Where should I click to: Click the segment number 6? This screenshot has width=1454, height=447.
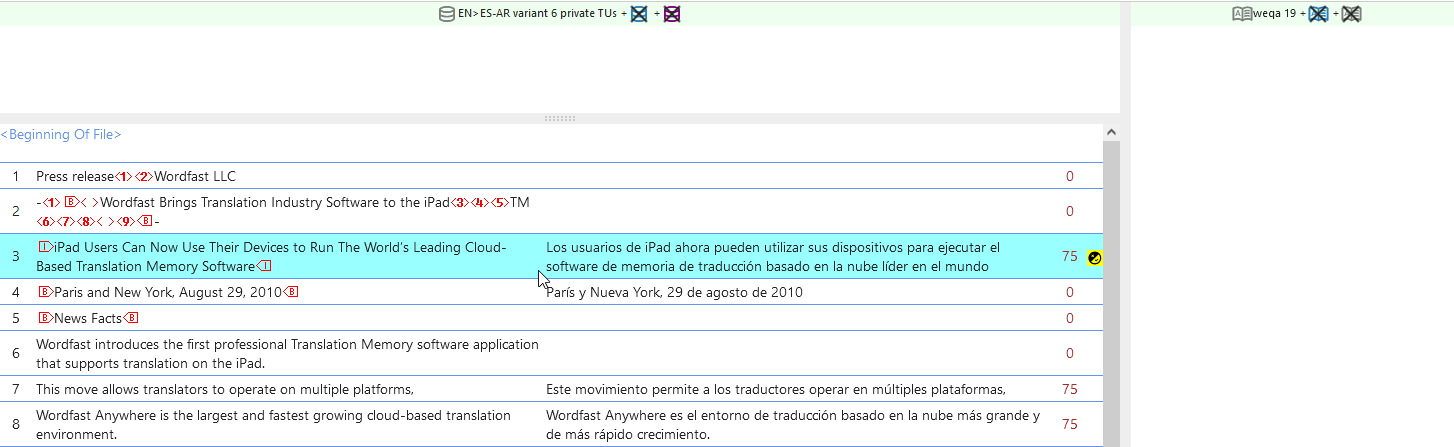(16, 353)
